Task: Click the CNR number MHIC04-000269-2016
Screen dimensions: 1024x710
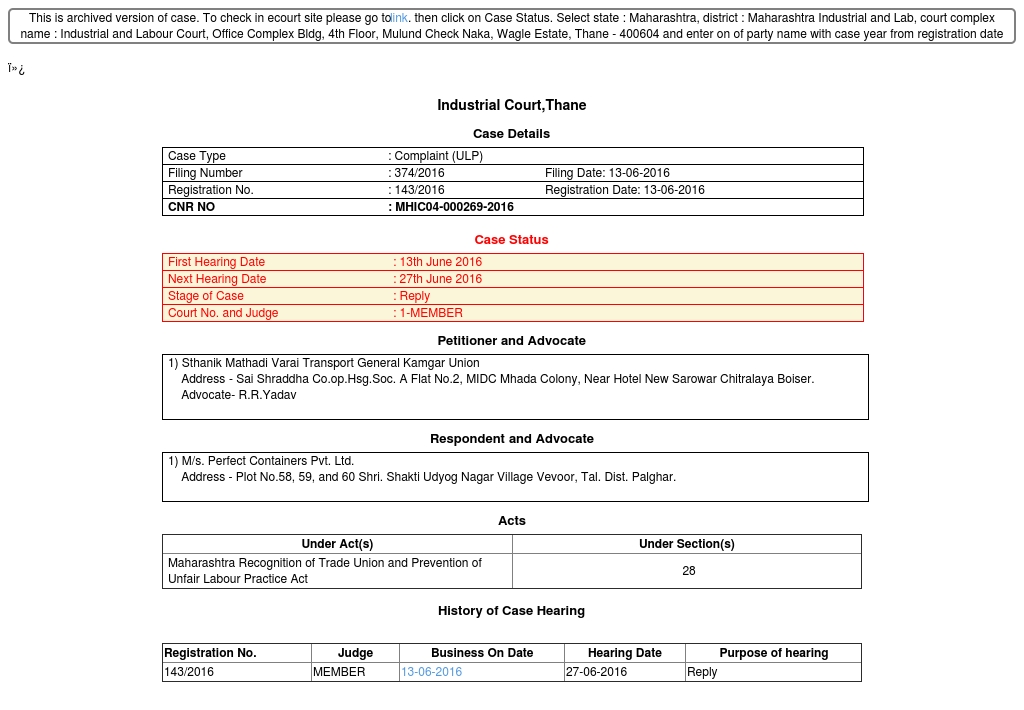Action: 454,207
